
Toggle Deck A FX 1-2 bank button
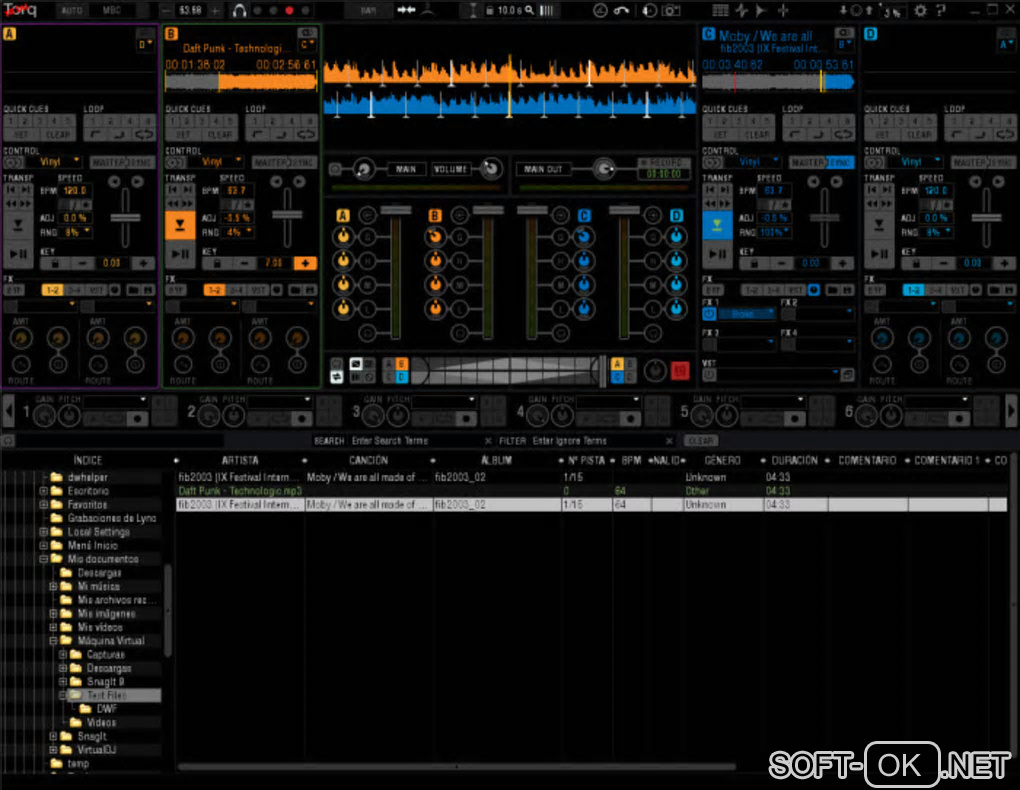click(52, 290)
